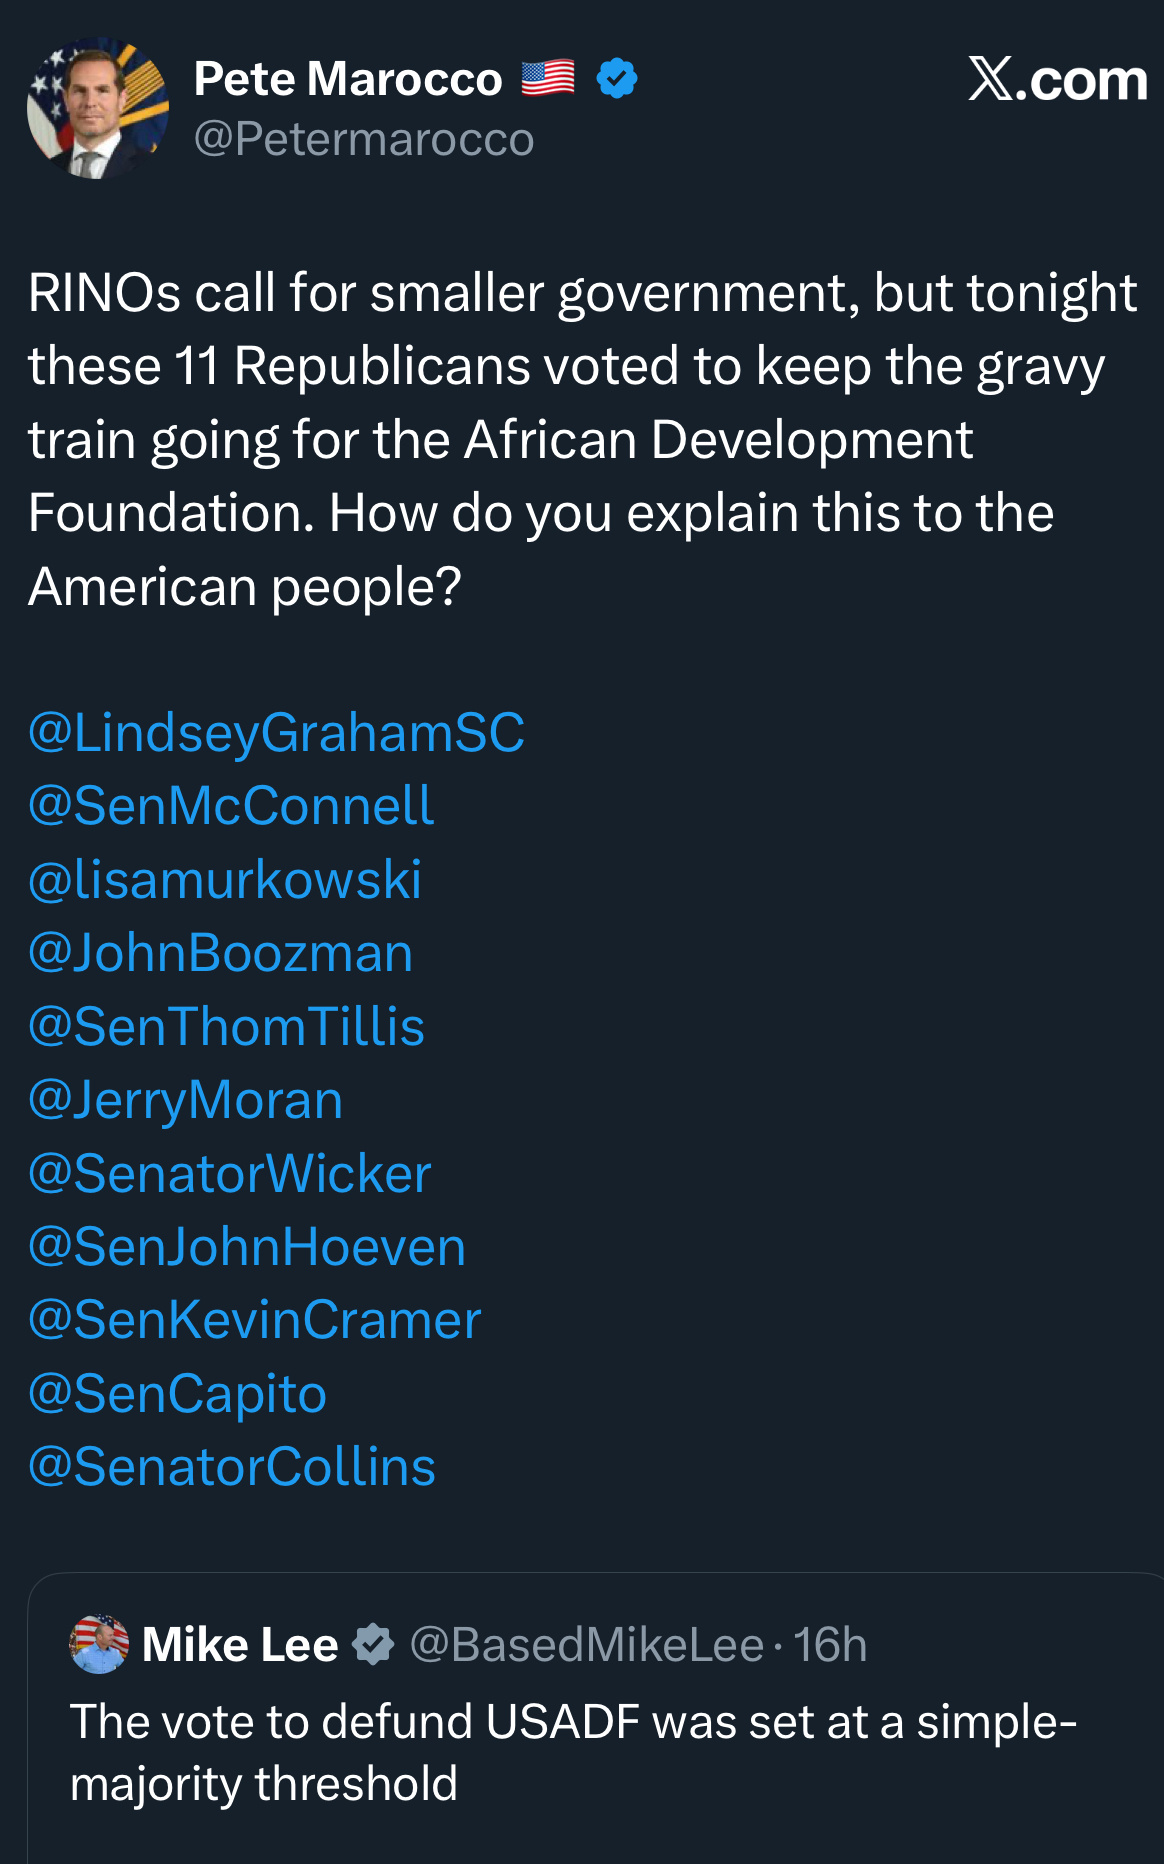Viewport: 1164px width, 1864px height.
Task: Open the @LindseyGrahamSC mention
Action: pos(276,733)
